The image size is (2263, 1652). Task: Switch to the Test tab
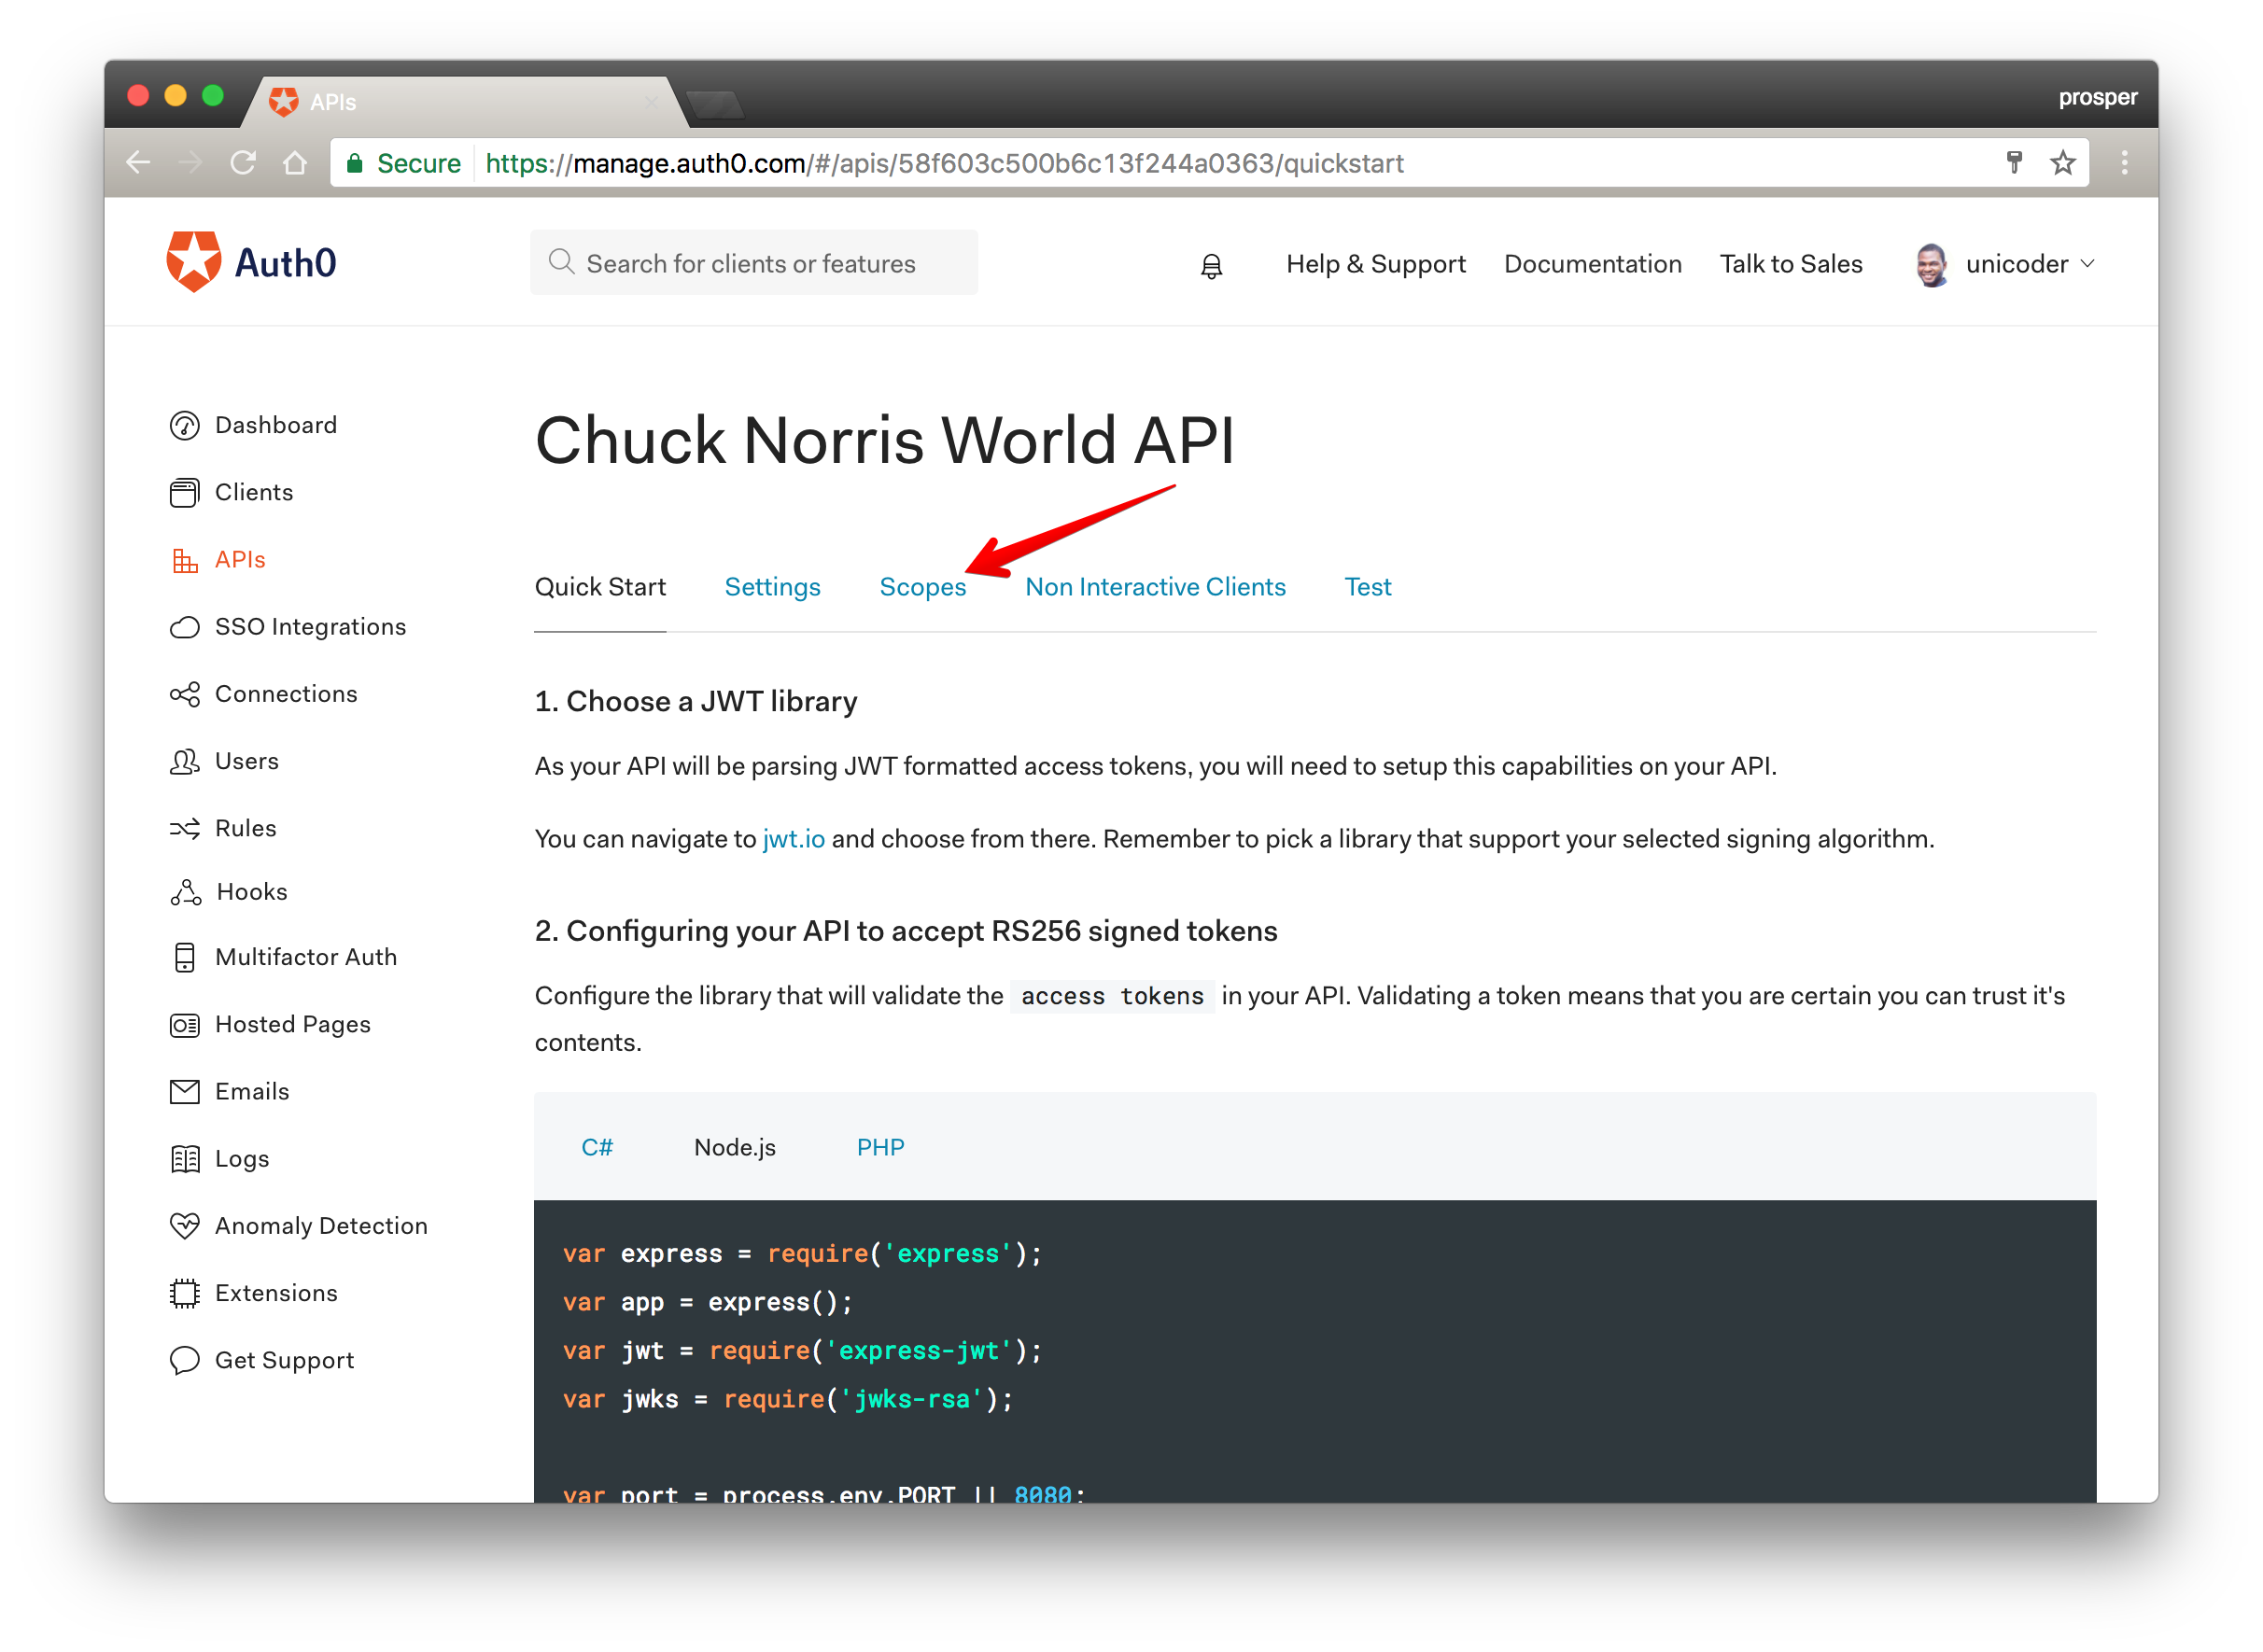1367,587
